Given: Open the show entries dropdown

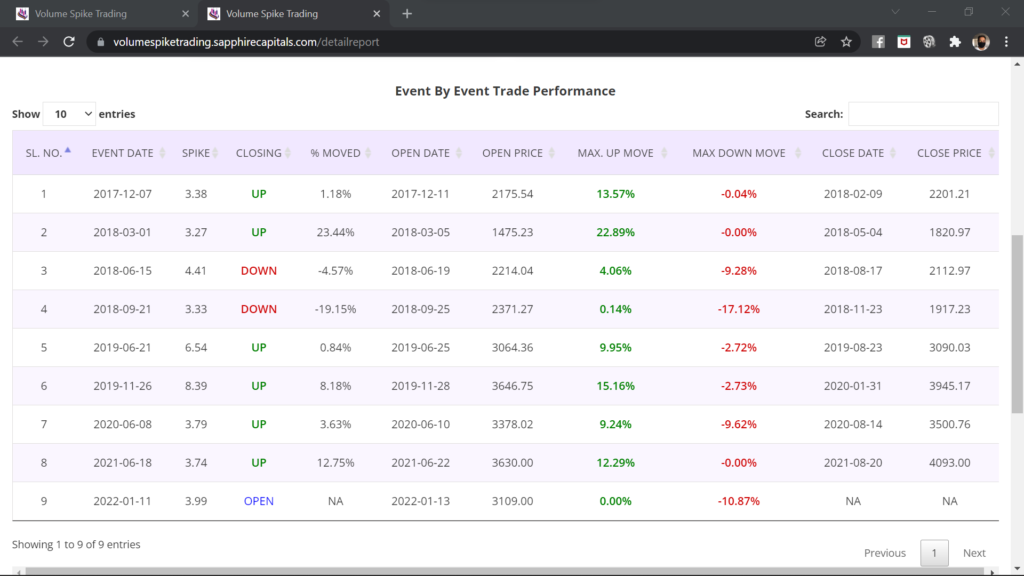Looking at the screenshot, I should coord(69,114).
